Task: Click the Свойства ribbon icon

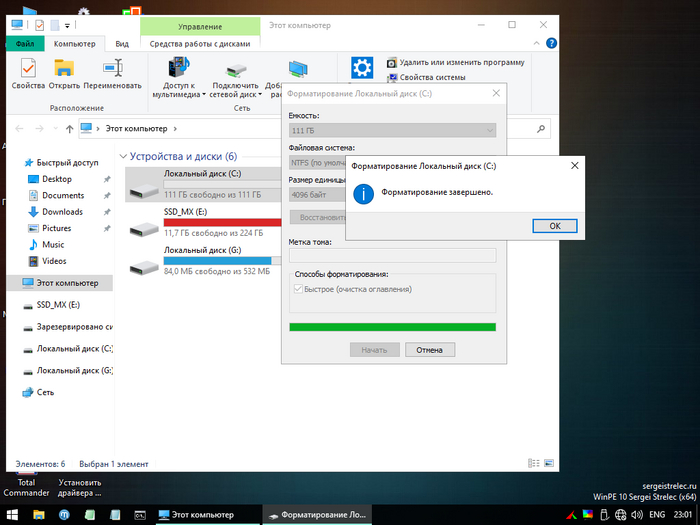Action: coord(28,74)
